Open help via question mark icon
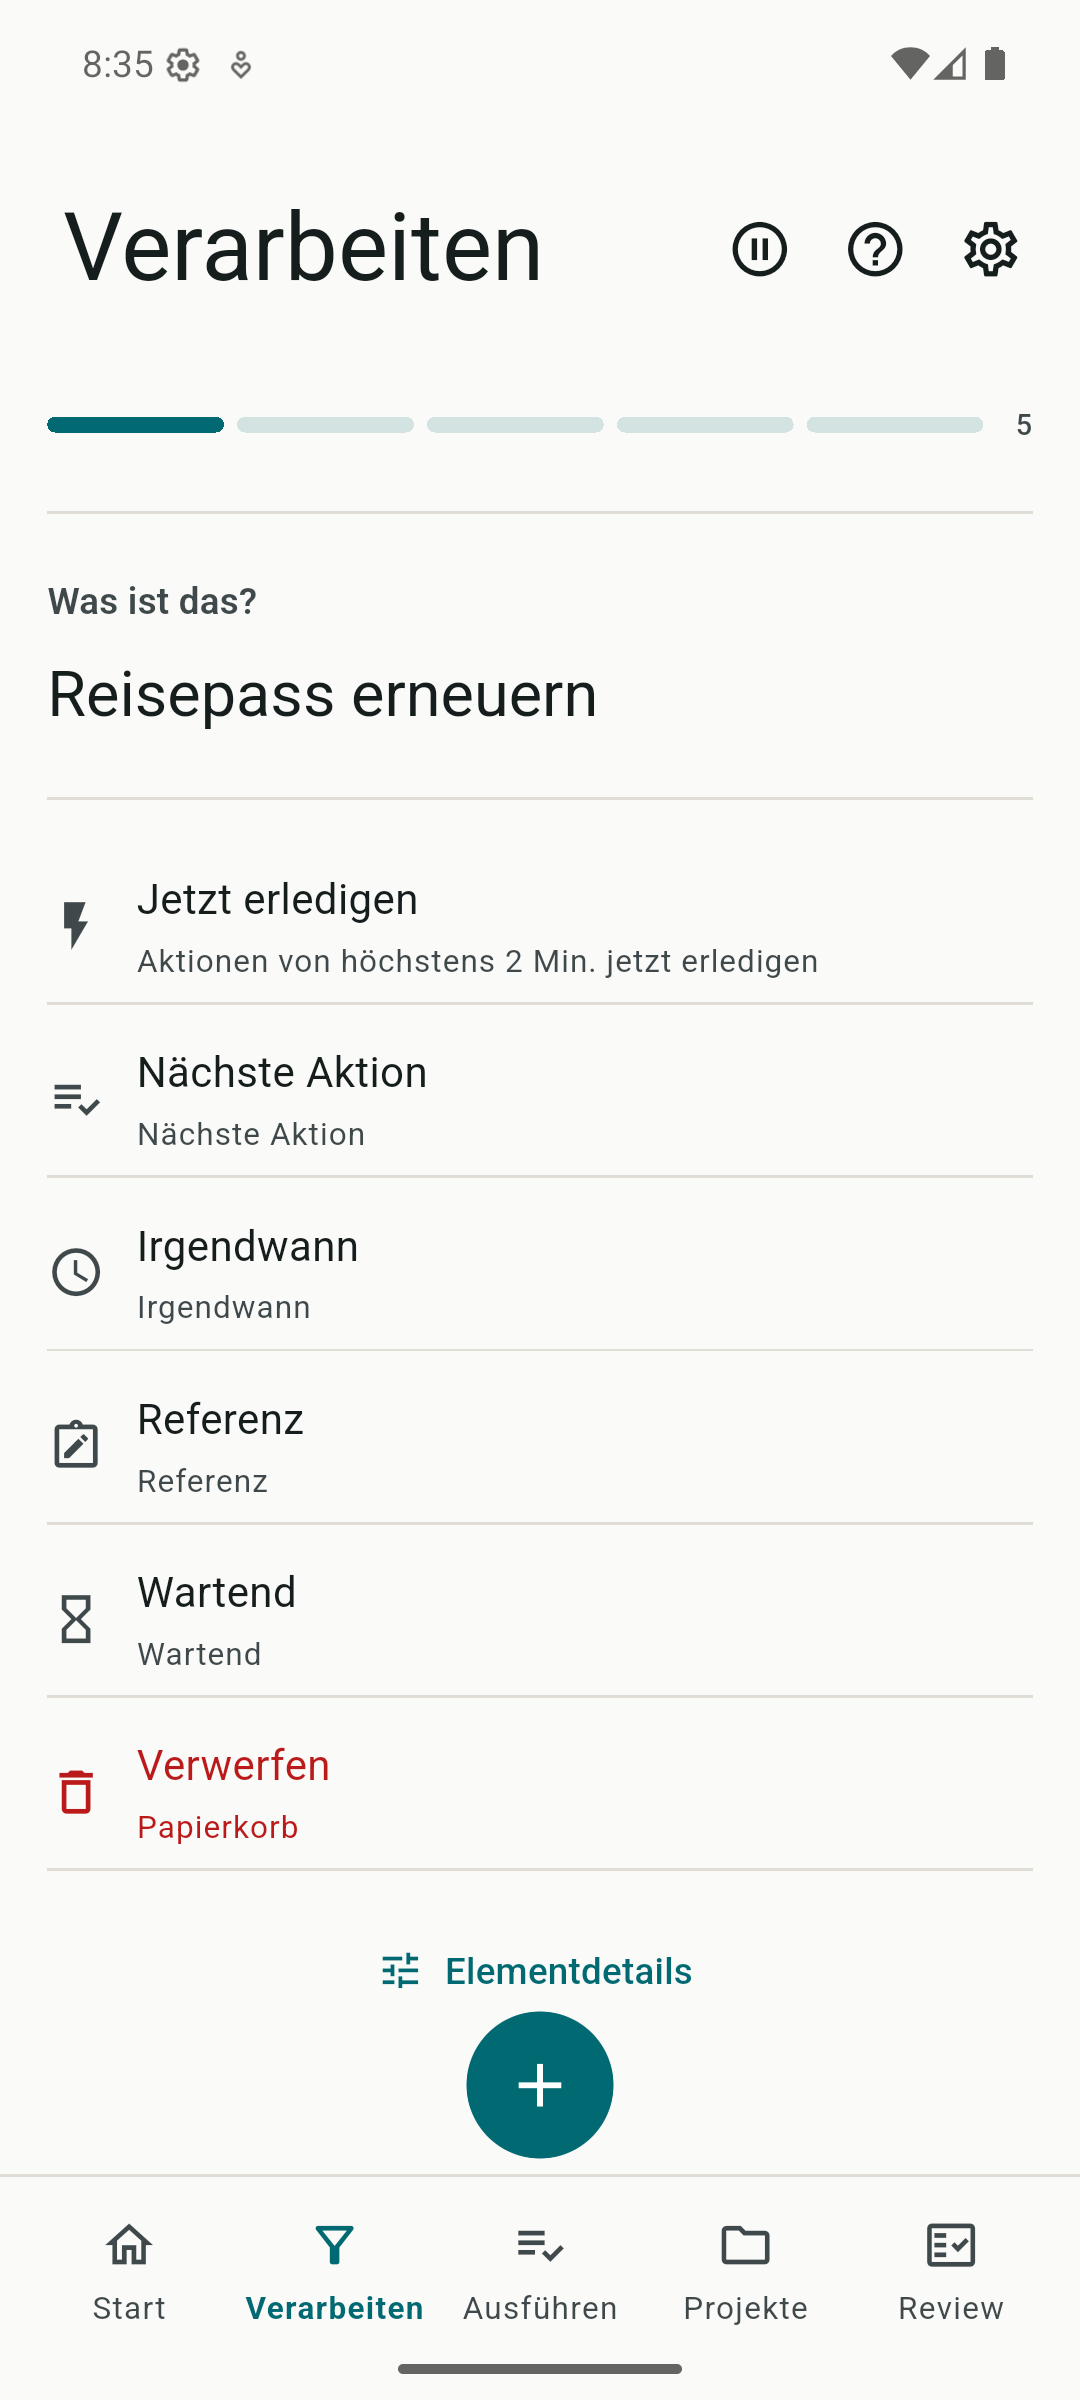The width and height of the screenshot is (1080, 2400). (875, 249)
